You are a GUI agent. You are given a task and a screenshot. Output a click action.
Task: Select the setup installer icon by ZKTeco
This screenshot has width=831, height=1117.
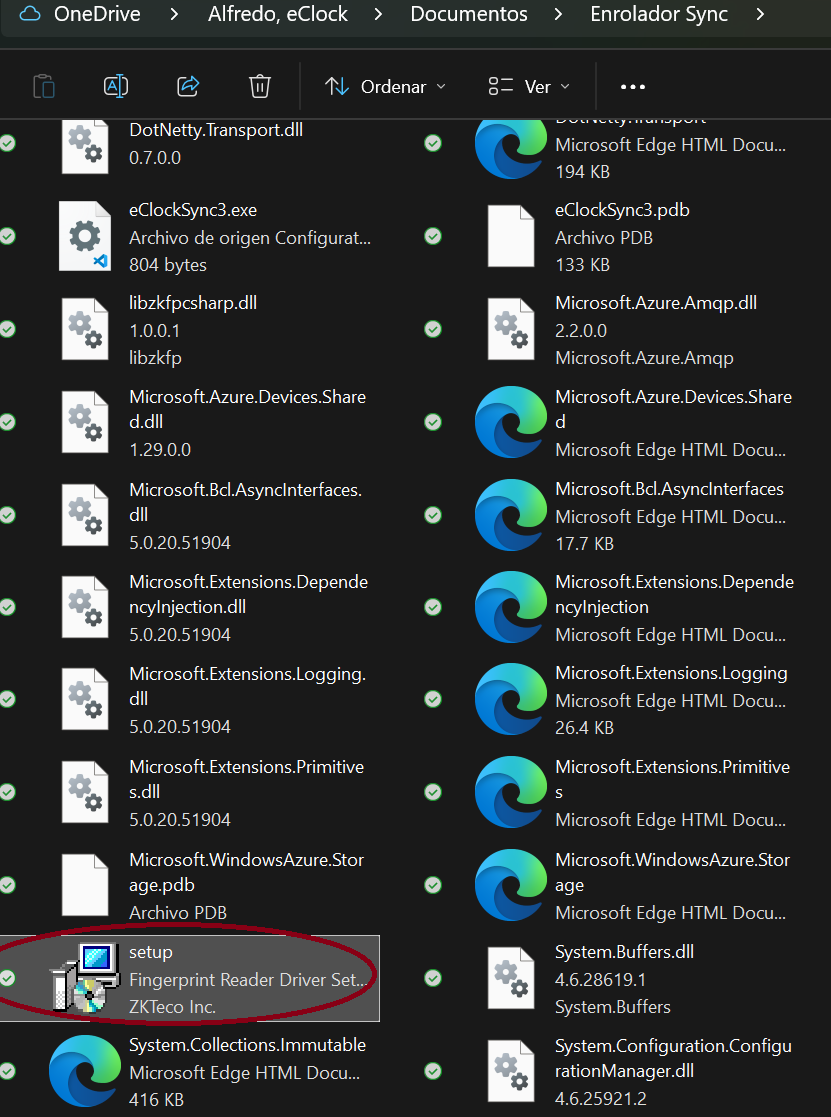(x=85, y=977)
